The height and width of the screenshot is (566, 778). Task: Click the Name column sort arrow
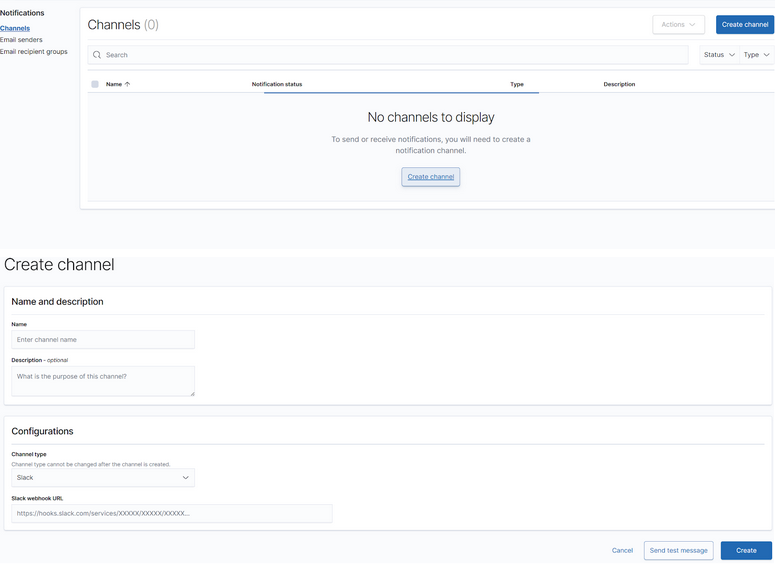tap(127, 85)
